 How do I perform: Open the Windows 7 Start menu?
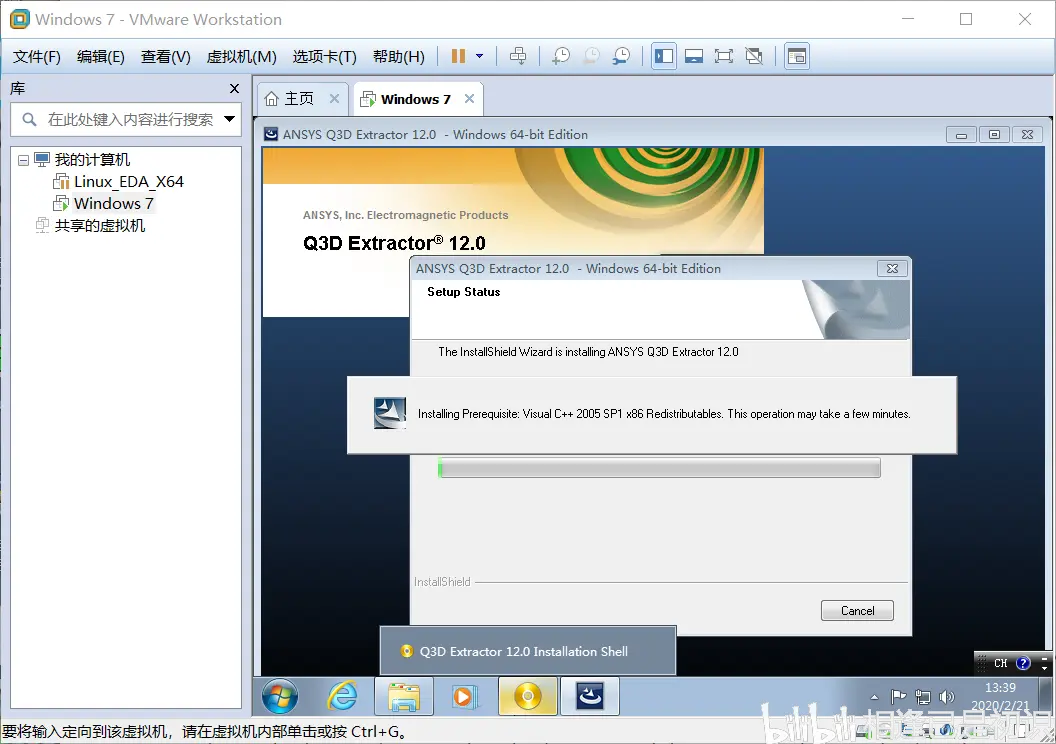point(280,696)
